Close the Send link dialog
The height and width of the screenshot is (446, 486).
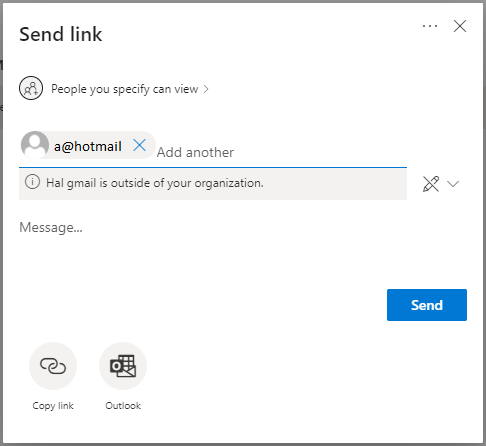[x=460, y=26]
